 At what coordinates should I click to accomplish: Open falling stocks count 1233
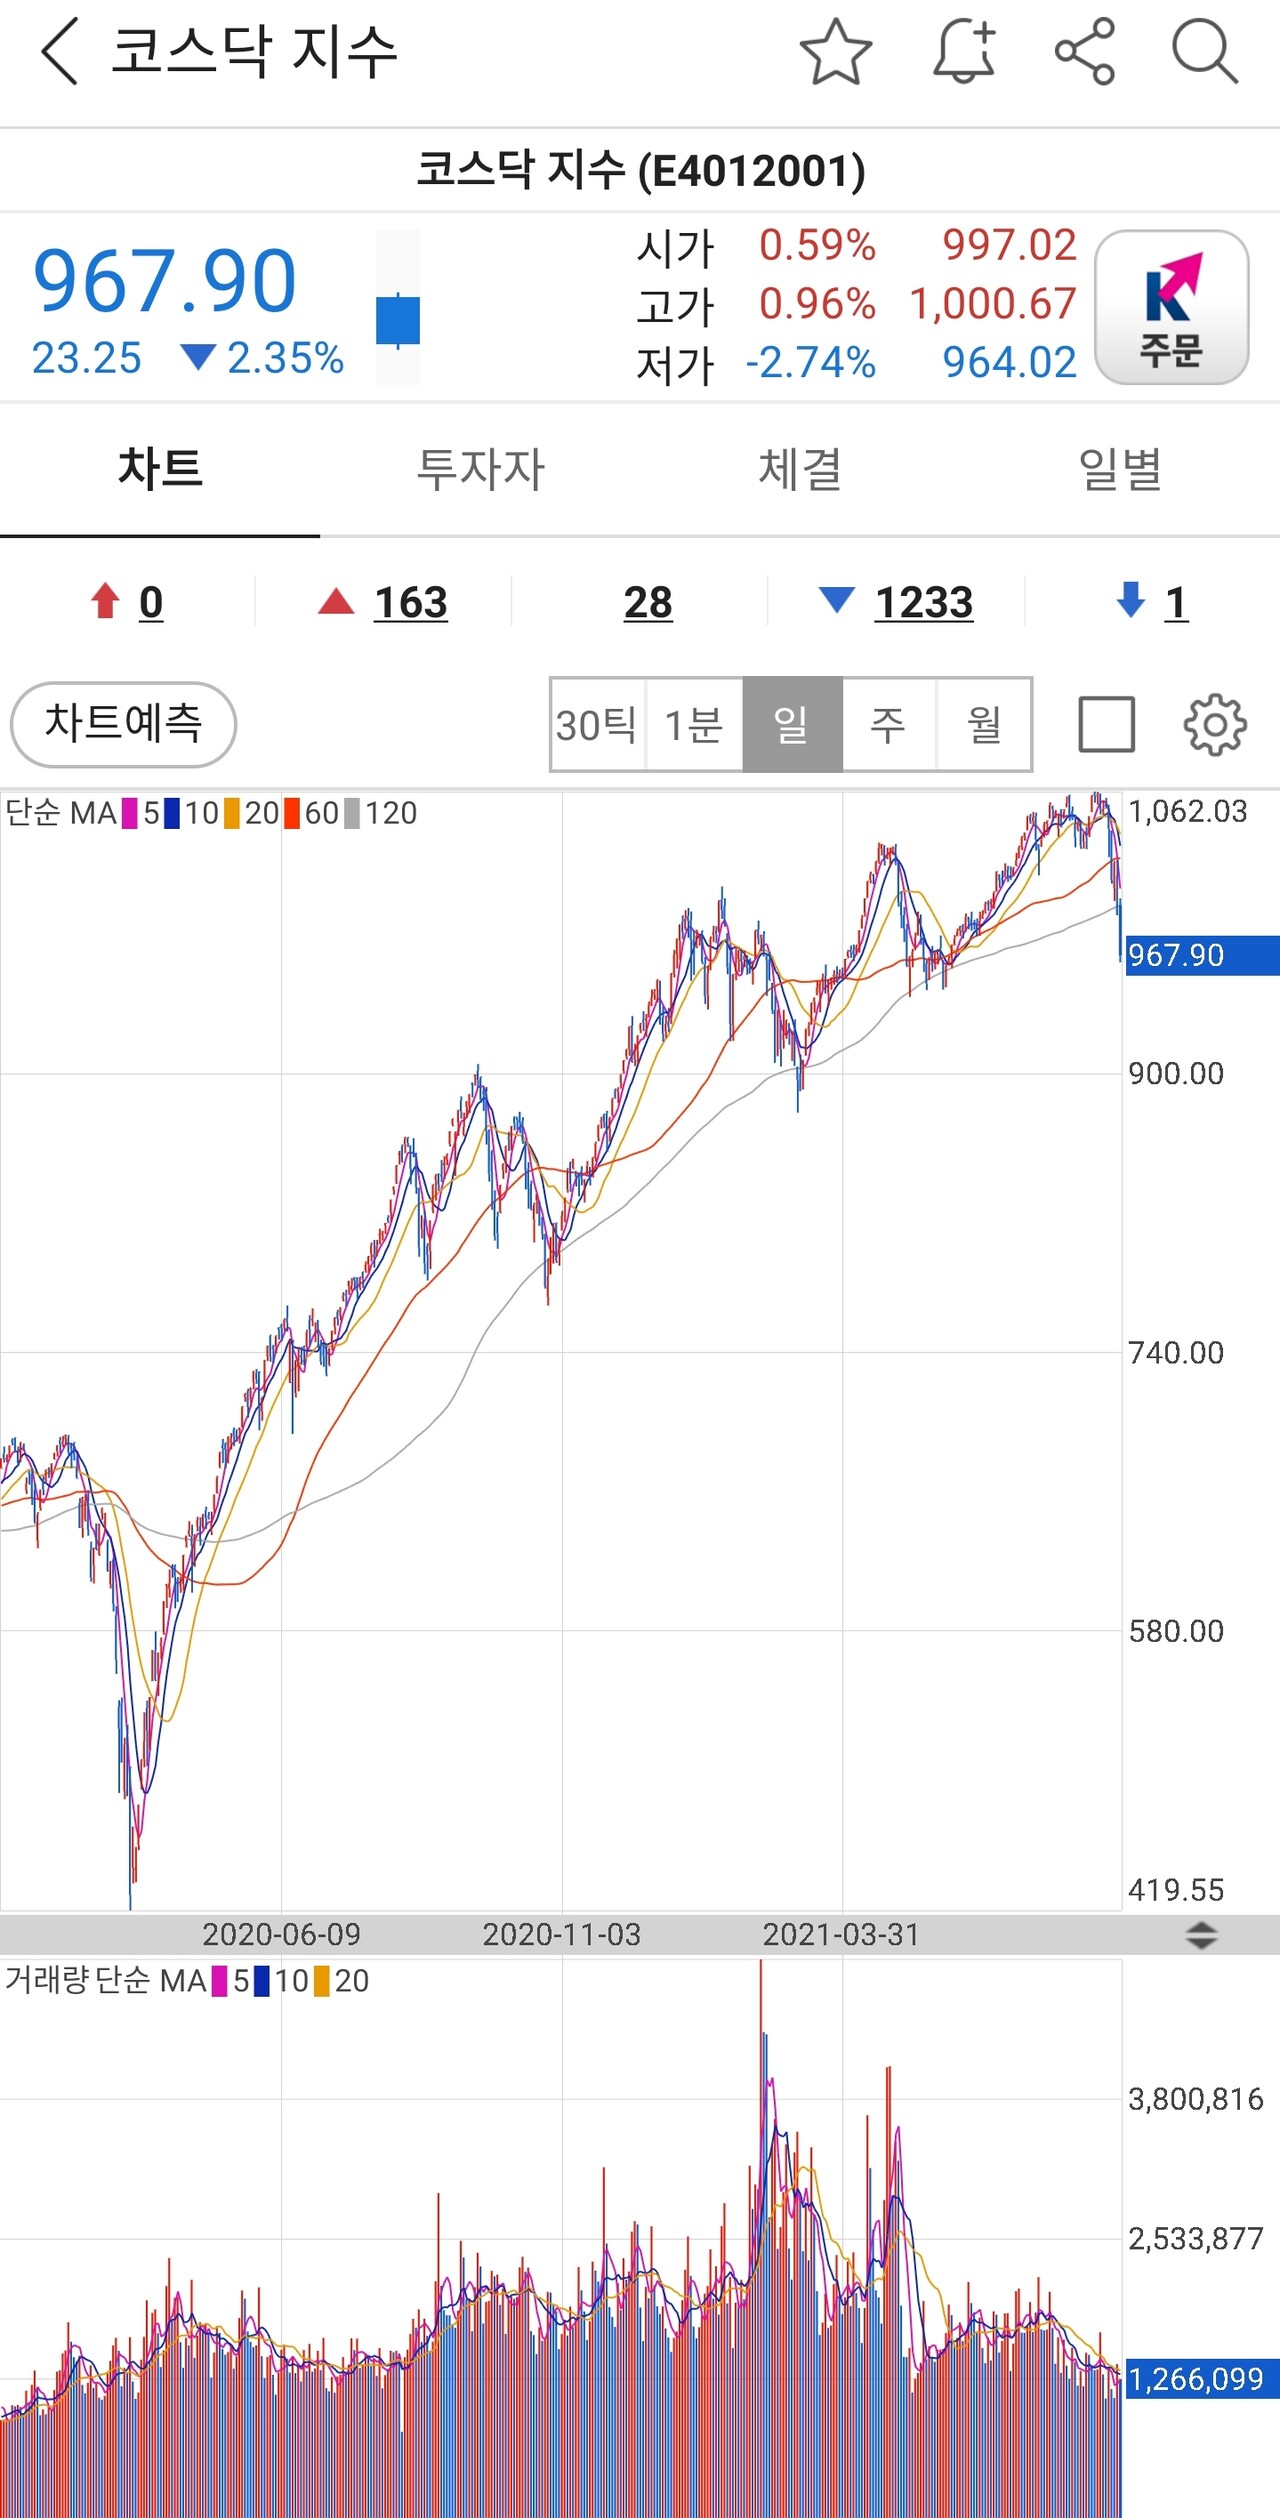[x=924, y=603]
